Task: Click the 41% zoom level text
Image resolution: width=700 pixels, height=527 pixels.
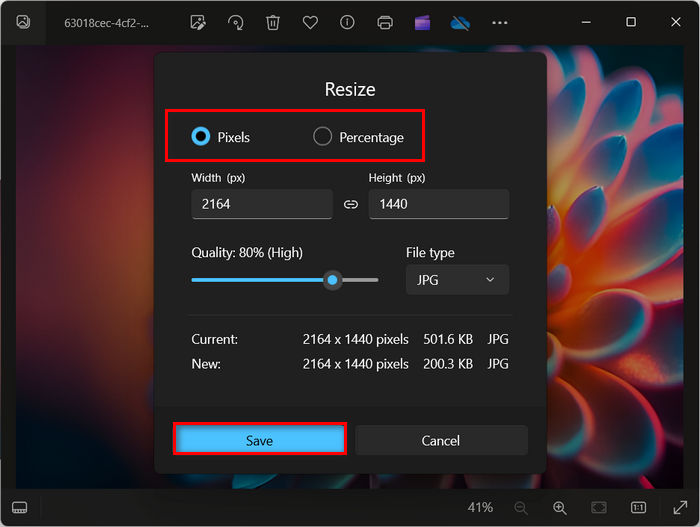Action: [480, 507]
